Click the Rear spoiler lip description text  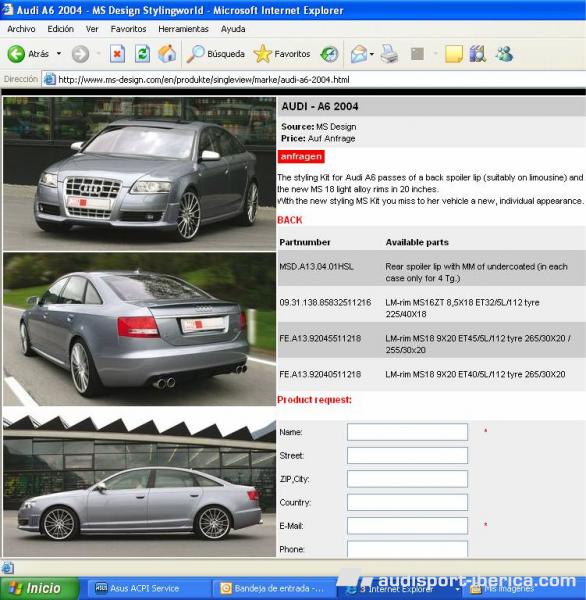[477, 272]
